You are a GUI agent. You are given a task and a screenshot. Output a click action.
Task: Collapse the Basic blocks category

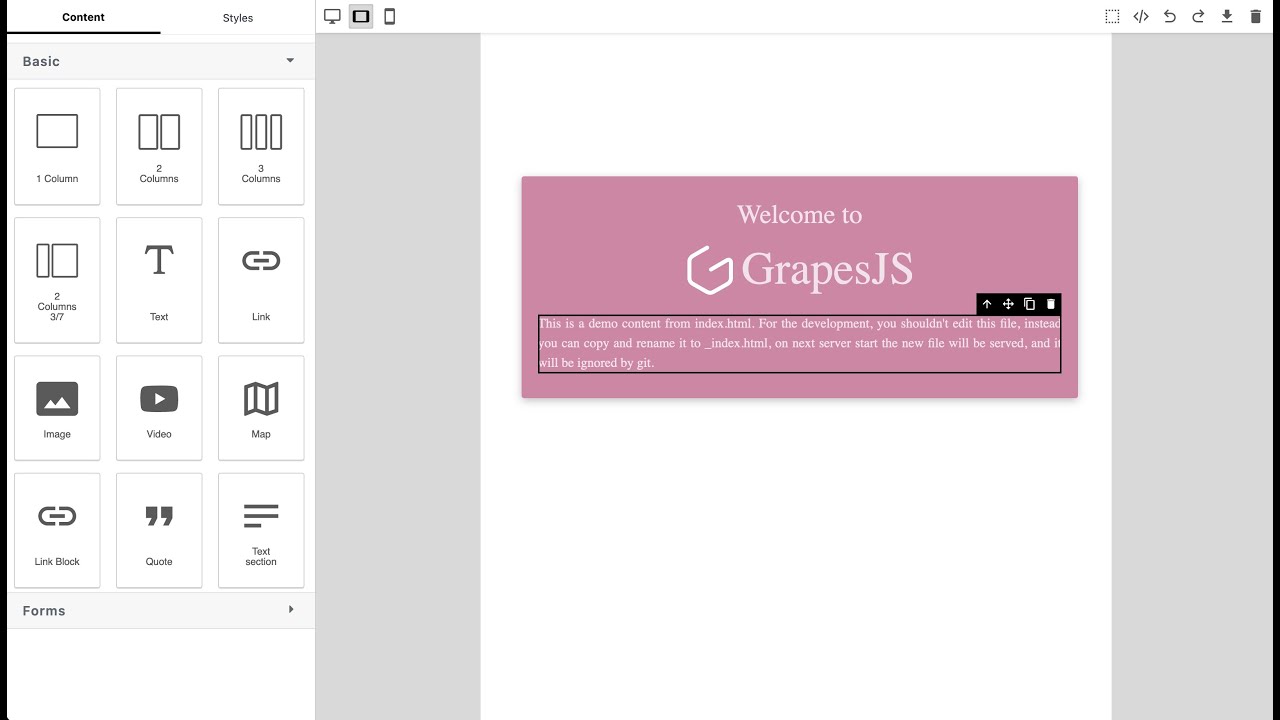161,61
